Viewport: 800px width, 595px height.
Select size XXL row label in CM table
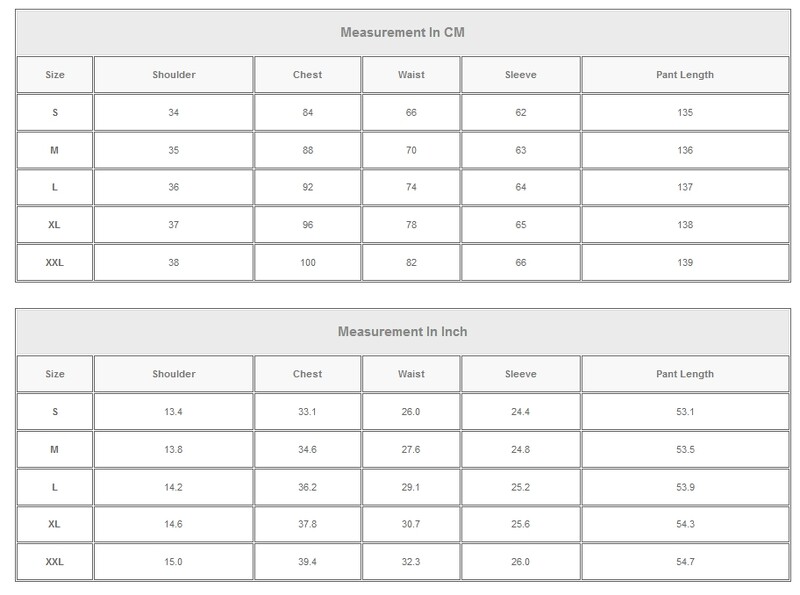(55, 263)
